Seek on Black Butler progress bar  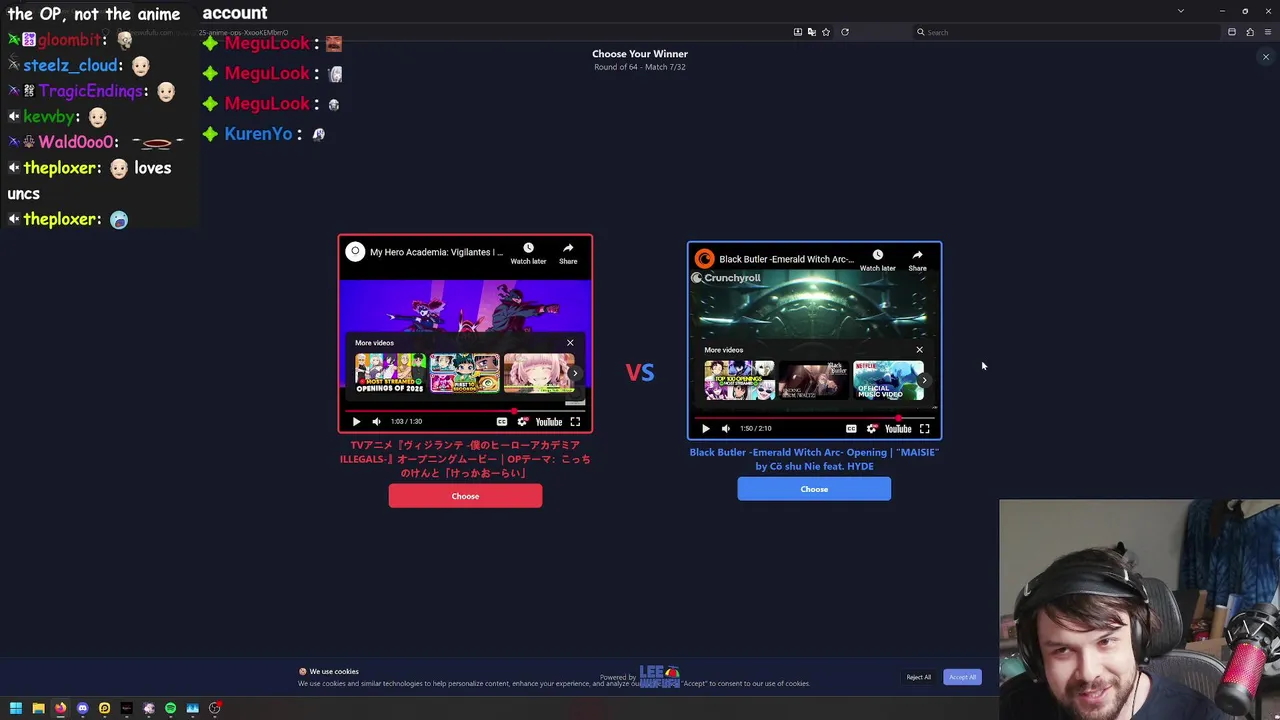pyautogui.click(x=814, y=417)
